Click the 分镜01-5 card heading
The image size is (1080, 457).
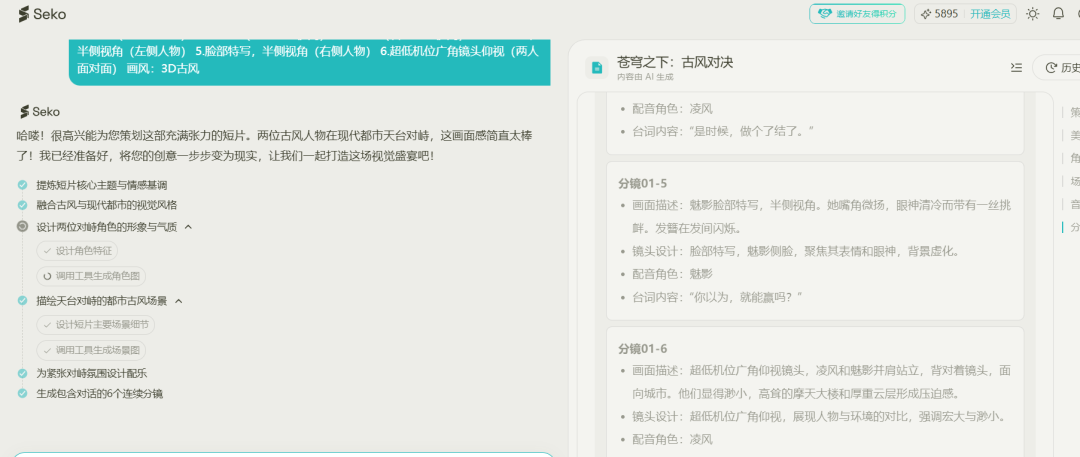point(643,183)
